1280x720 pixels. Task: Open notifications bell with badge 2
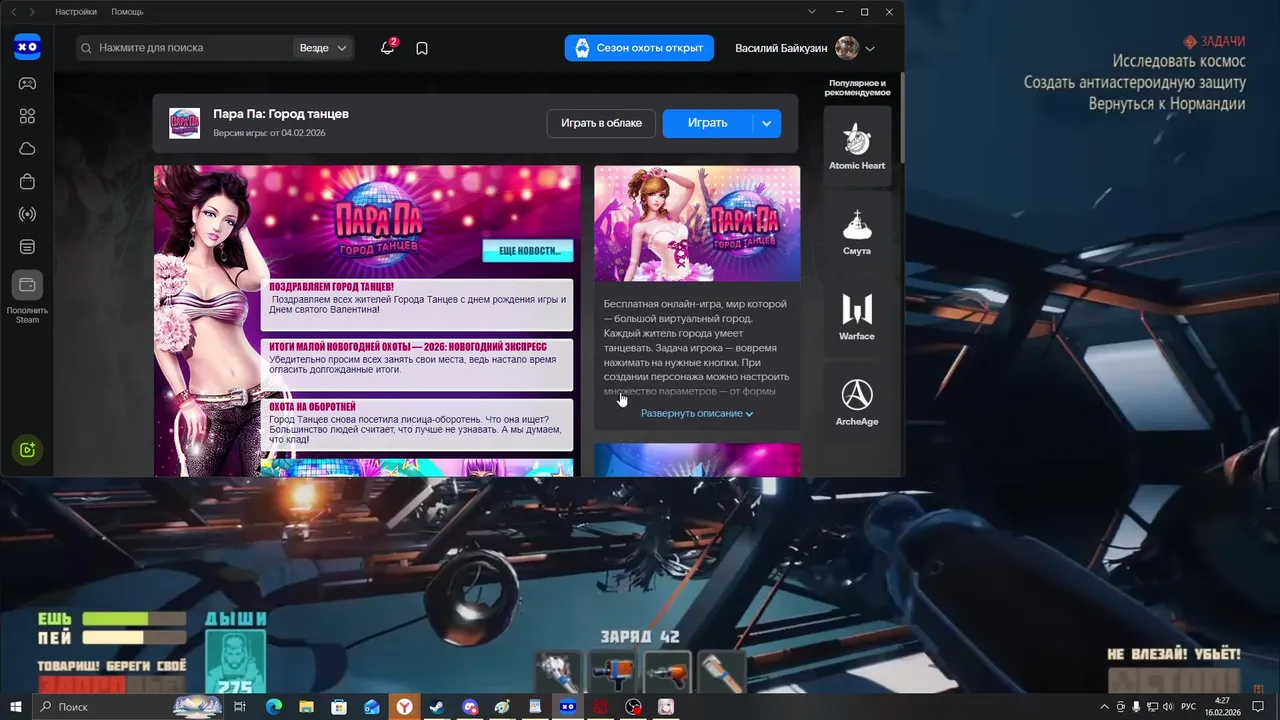point(388,47)
